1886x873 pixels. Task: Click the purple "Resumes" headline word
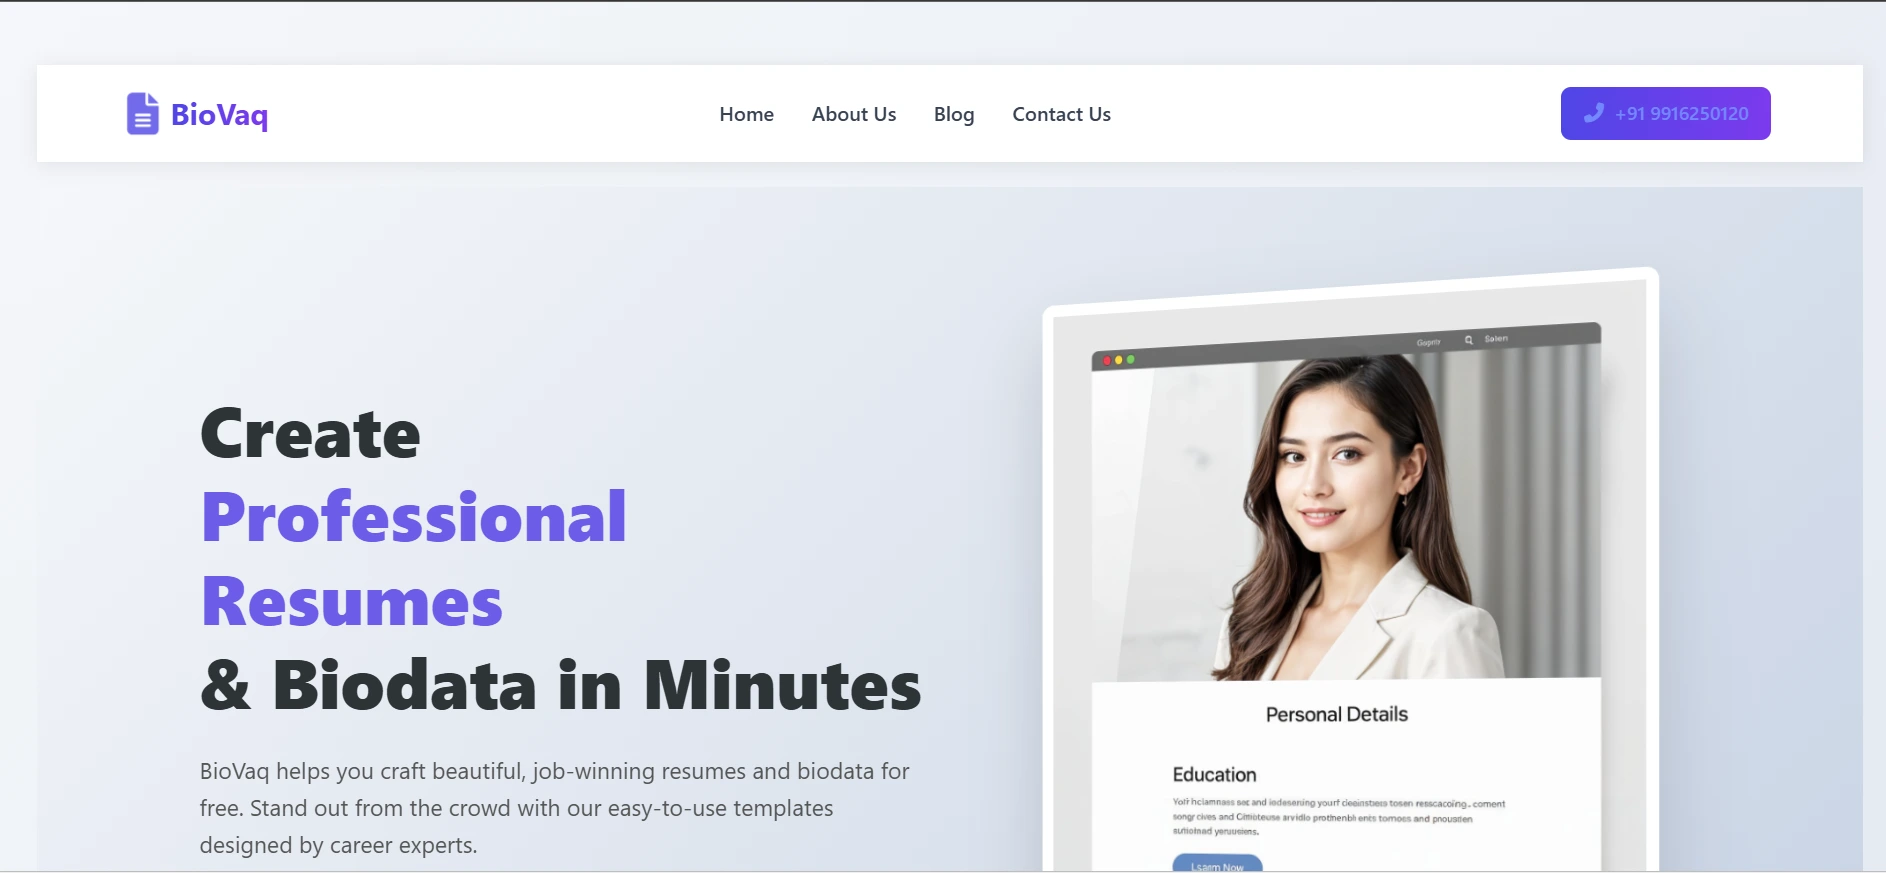[352, 603]
